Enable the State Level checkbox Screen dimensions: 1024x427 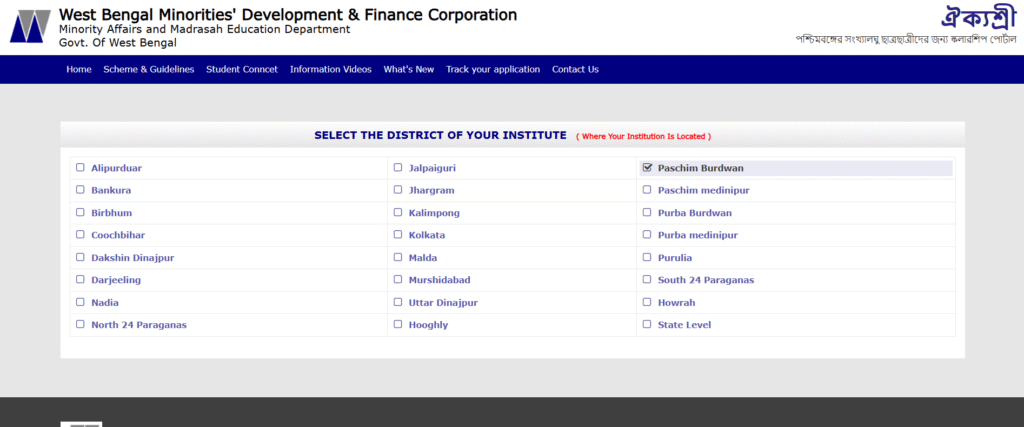(647, 324)
